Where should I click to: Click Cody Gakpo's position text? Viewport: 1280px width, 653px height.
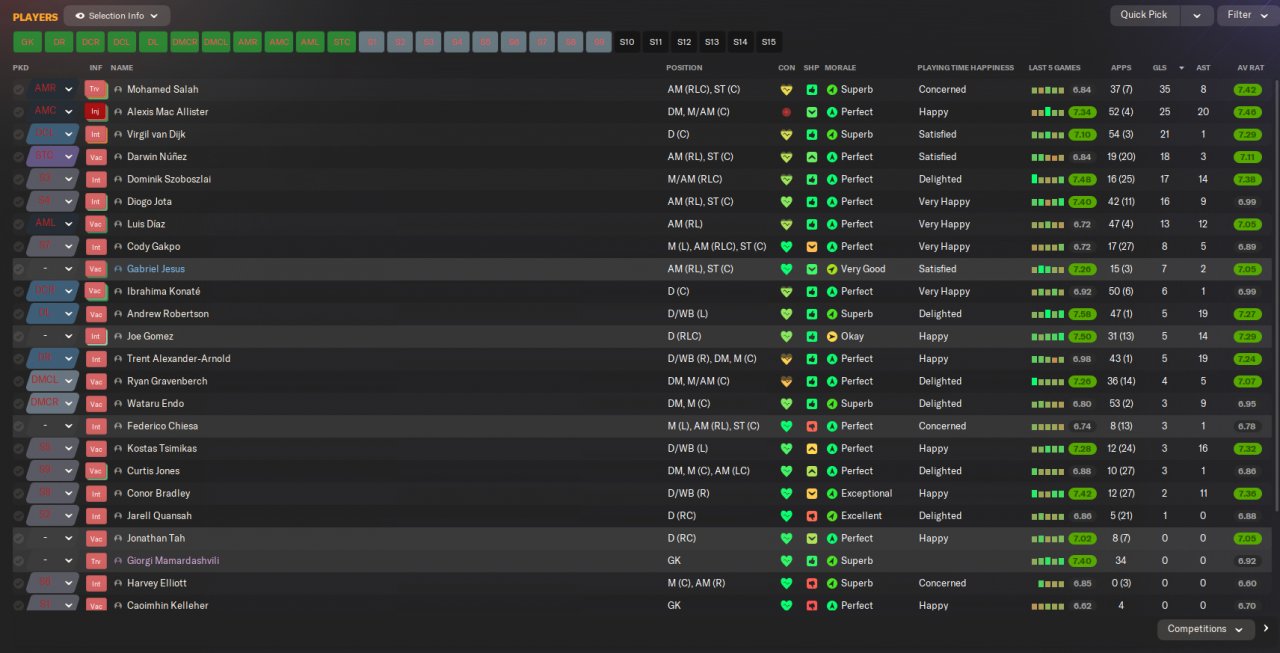(x=717, y=246)
